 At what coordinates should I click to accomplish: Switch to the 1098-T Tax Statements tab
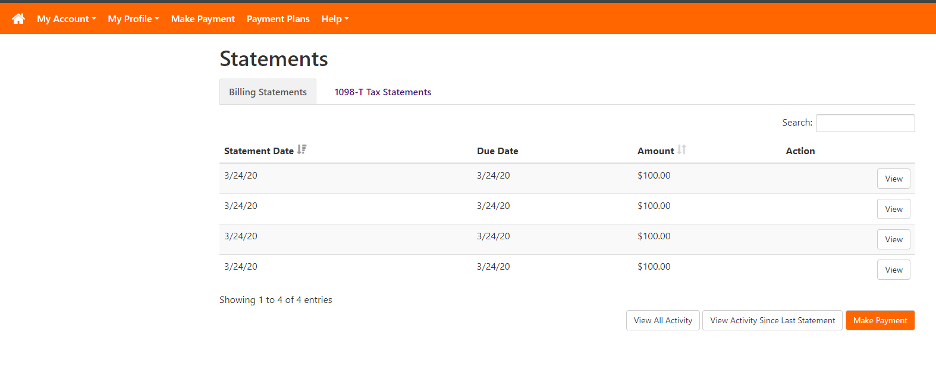[383, 92]
